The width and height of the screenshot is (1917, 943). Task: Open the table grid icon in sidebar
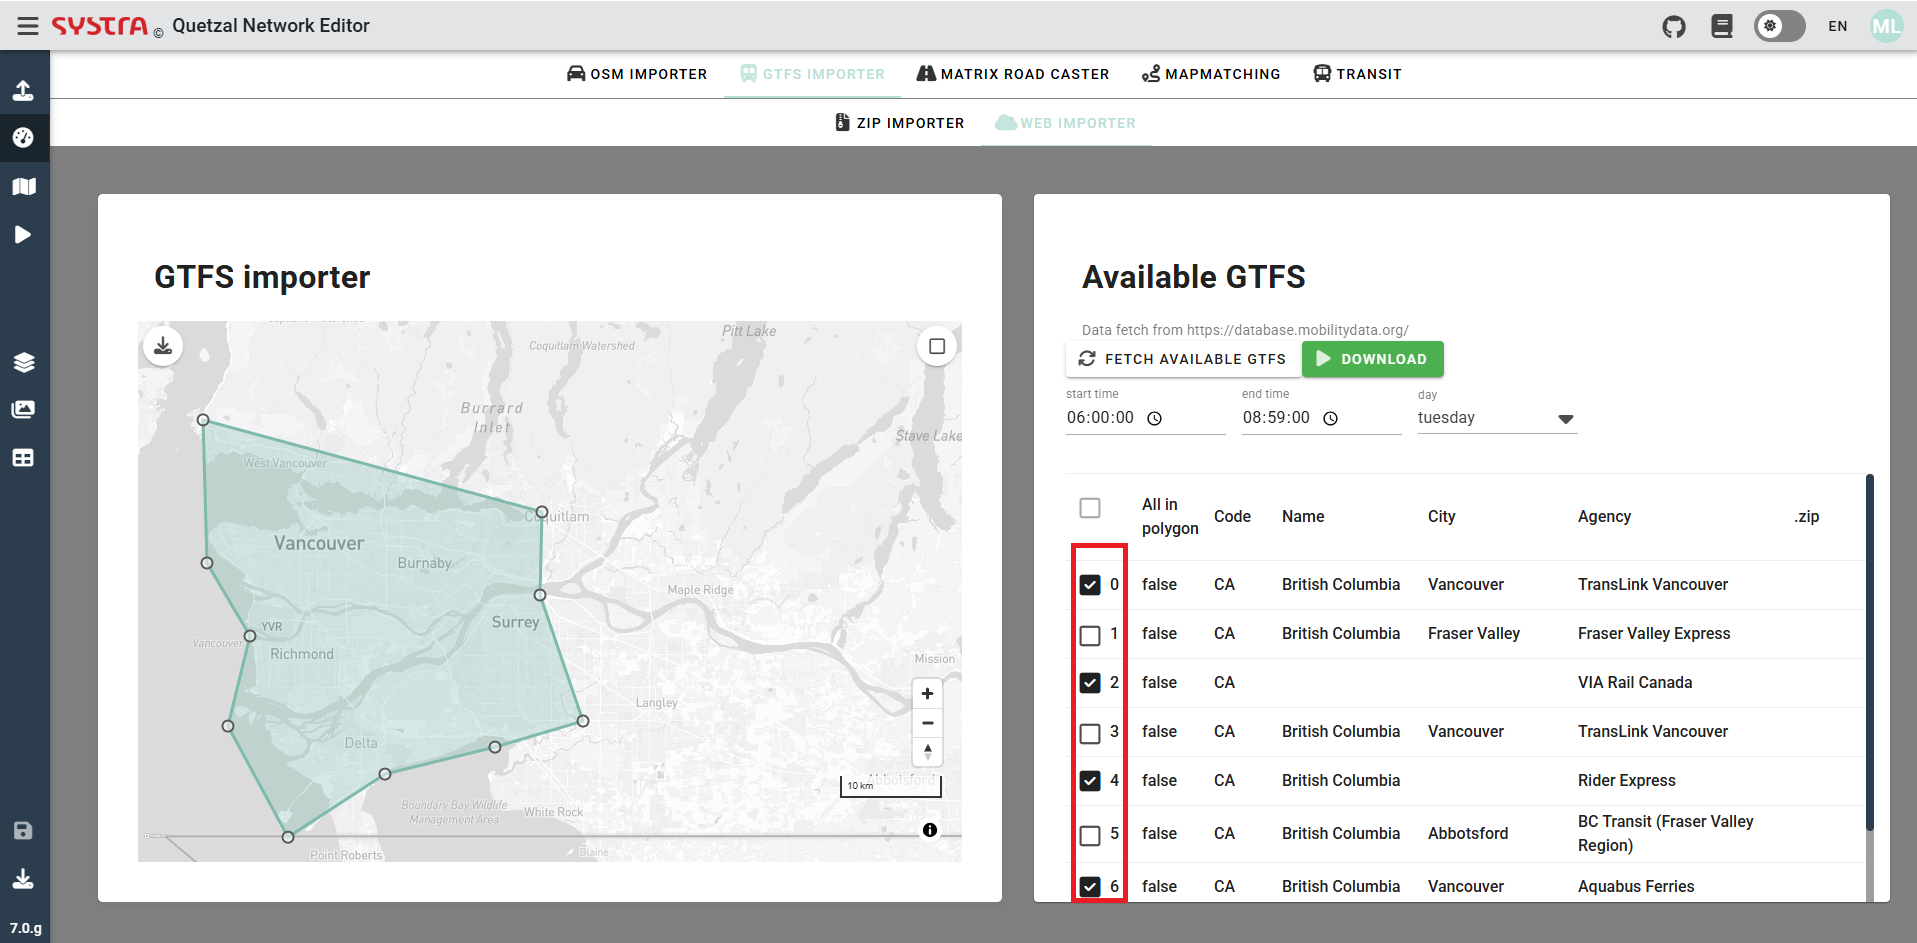pyautogui.click(x=23, y=458)
